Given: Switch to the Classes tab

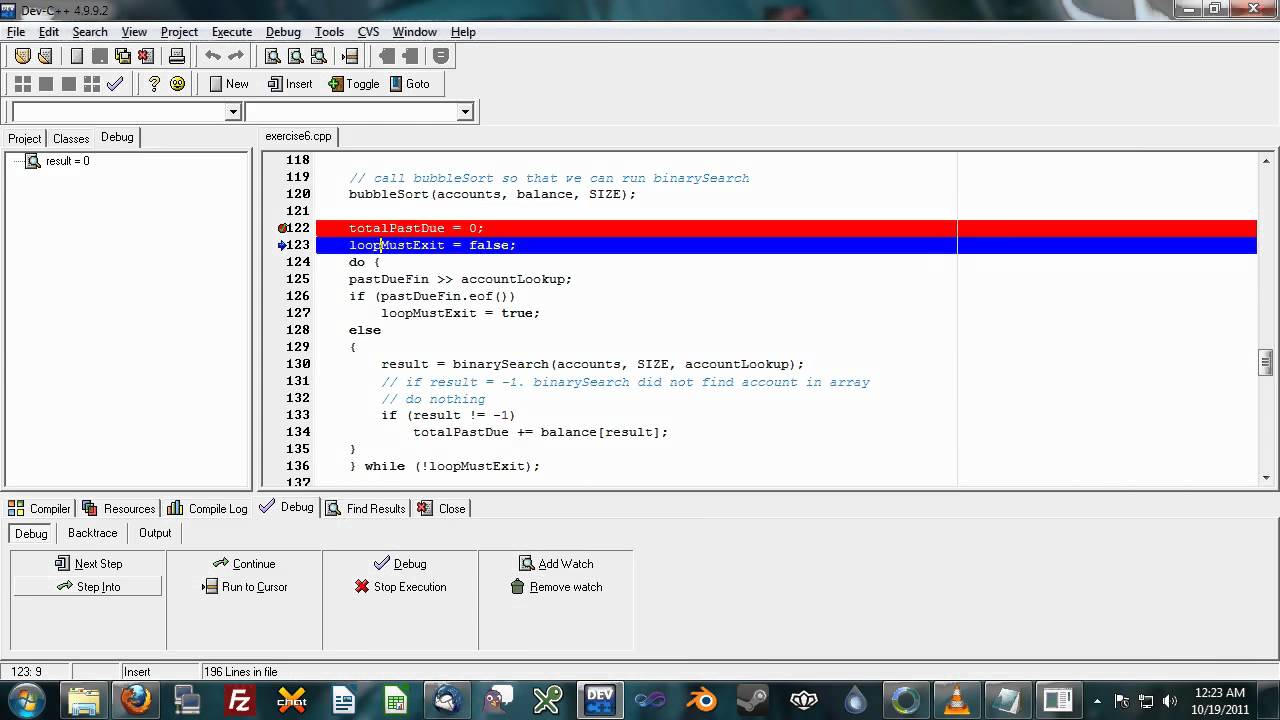Looking at the screenshot, I should [x=71, y=138].
